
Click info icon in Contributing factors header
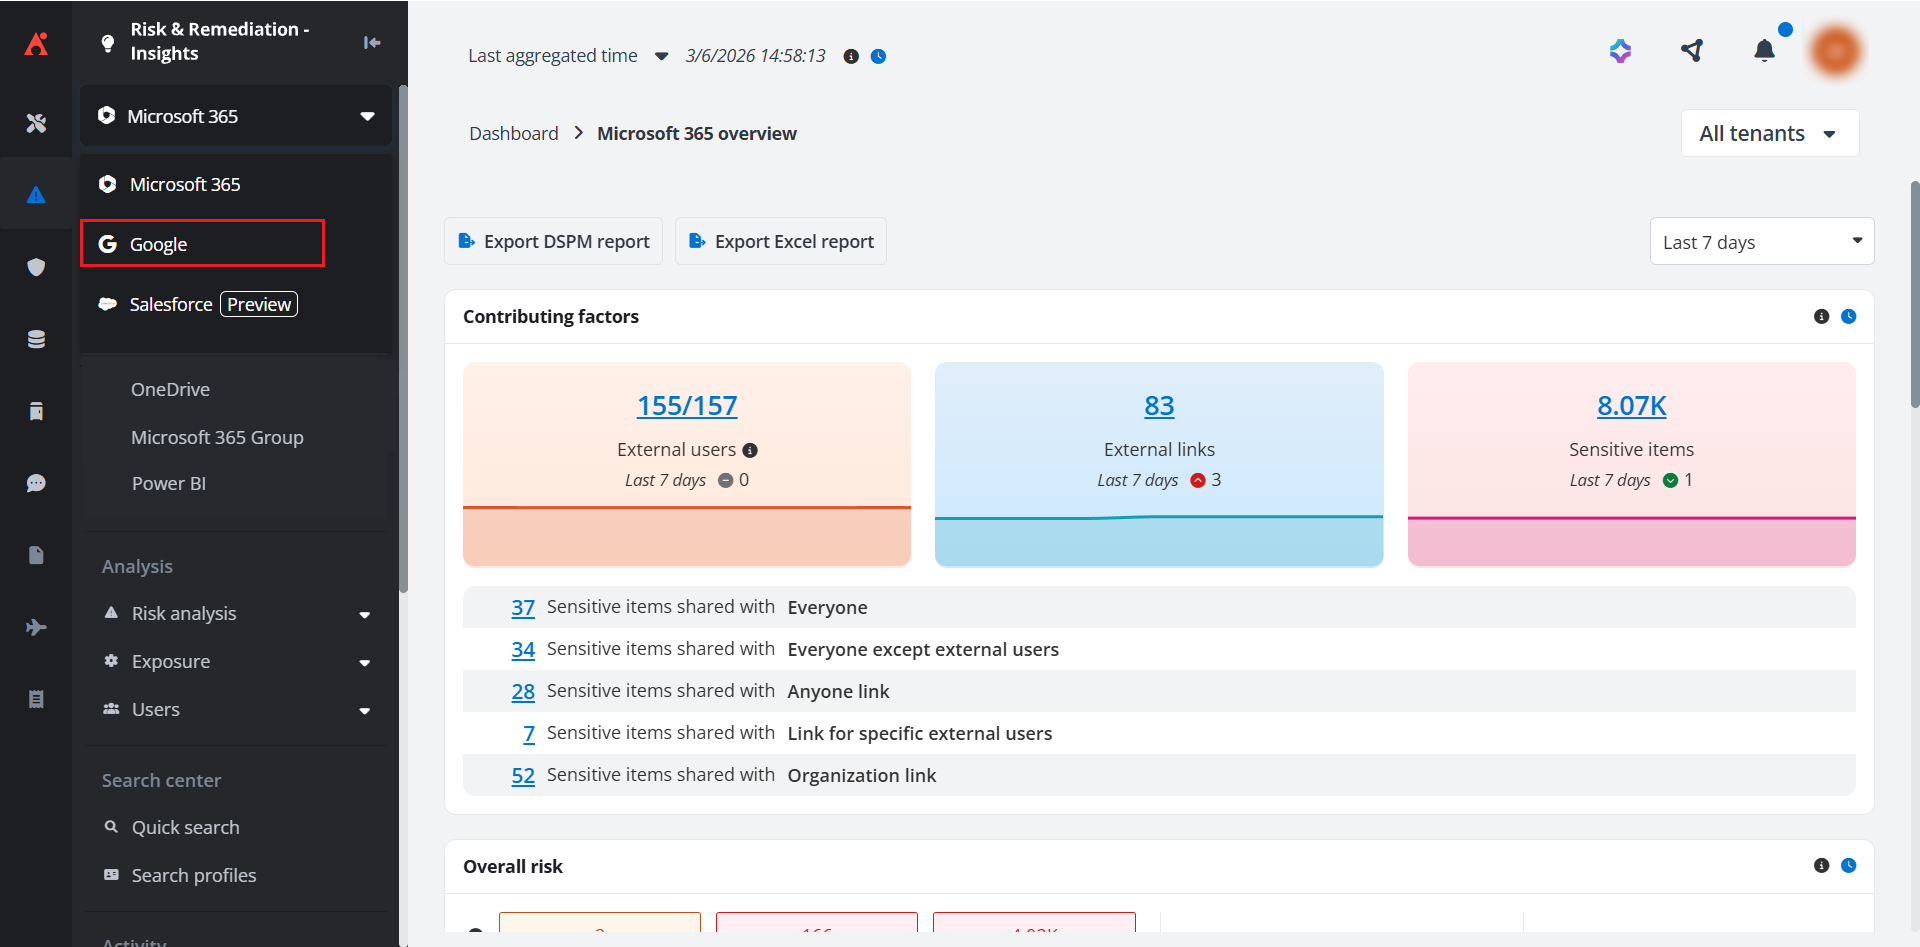coord(1821,317)
